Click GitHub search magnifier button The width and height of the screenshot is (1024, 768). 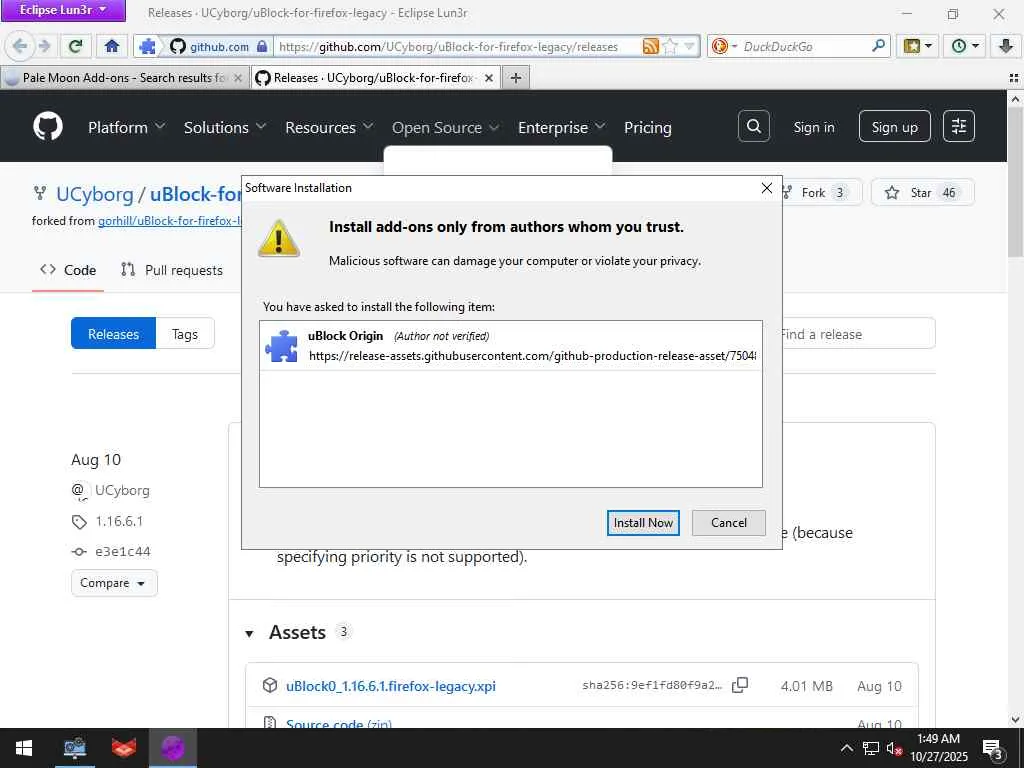[754, 126]
